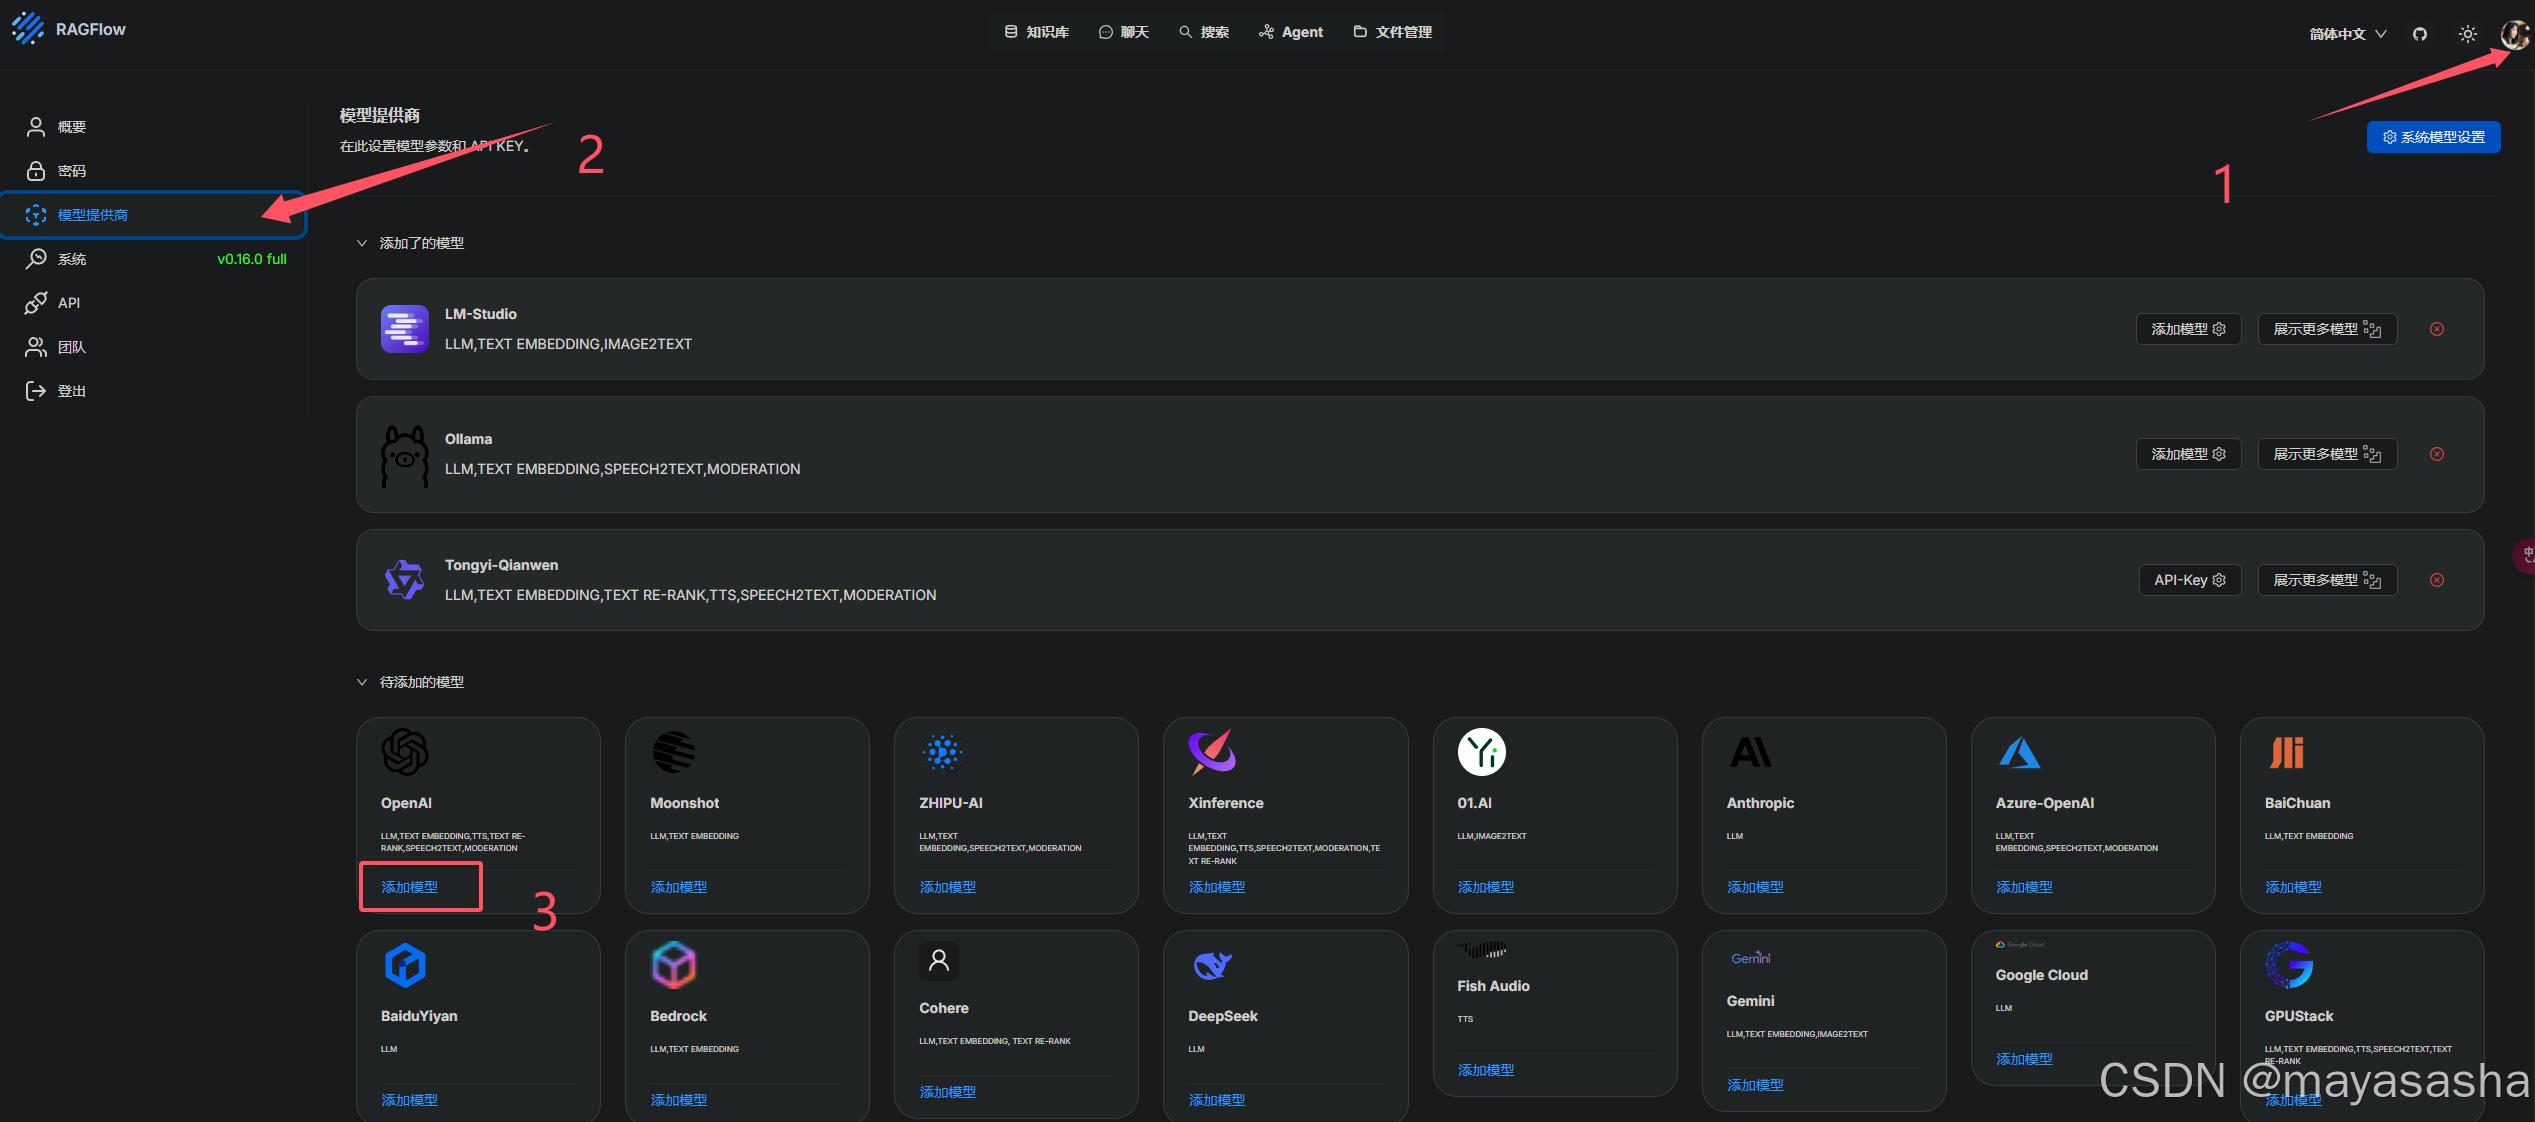The image size is (2535, 1122).
Task: Click 添加模型 on the Gemini card
Action: coord(1755,1085)
